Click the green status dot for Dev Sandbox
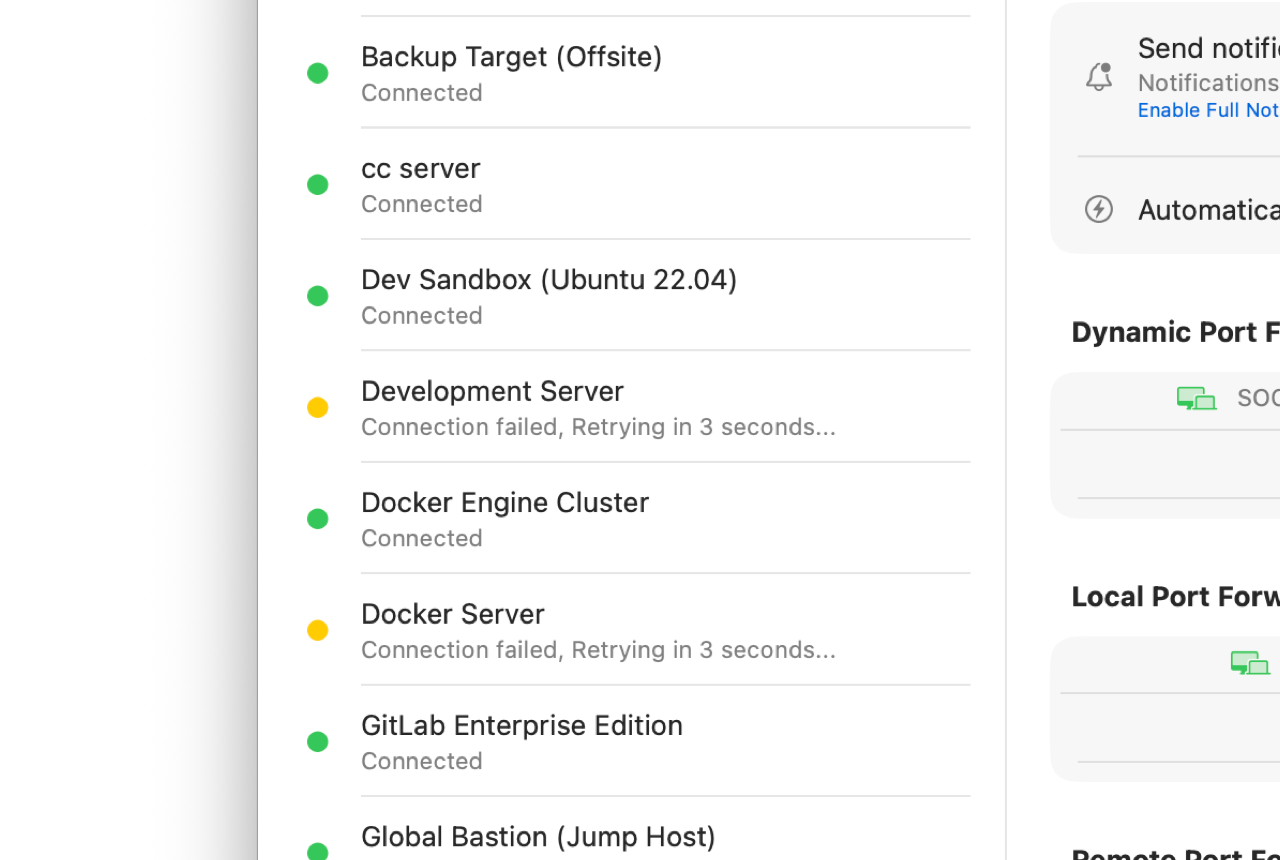This screenshot has height=860, width=1280. (317, 296)
